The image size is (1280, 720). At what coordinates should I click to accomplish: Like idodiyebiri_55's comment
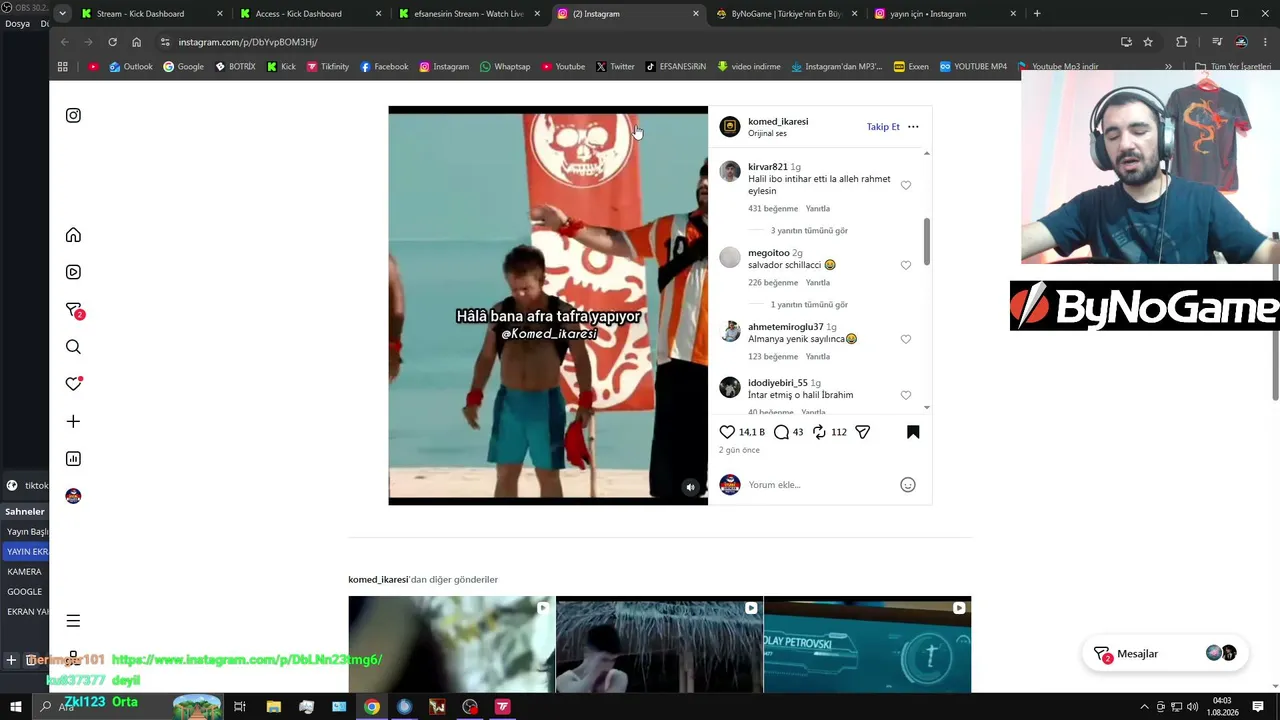coord(906,395)
